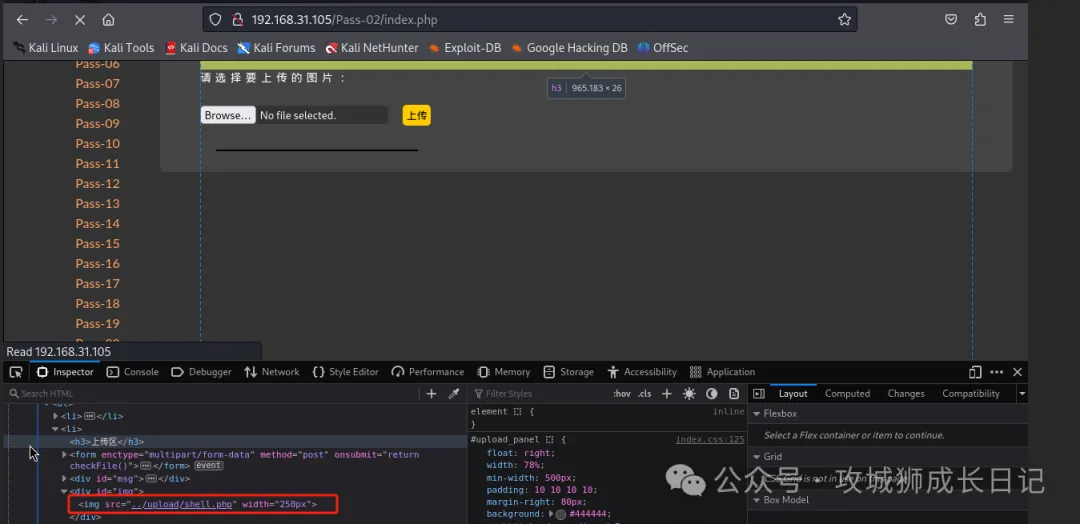1080x524 pixels.
Task: Toggle responsive design mode icon
Action: click(975, 372)
